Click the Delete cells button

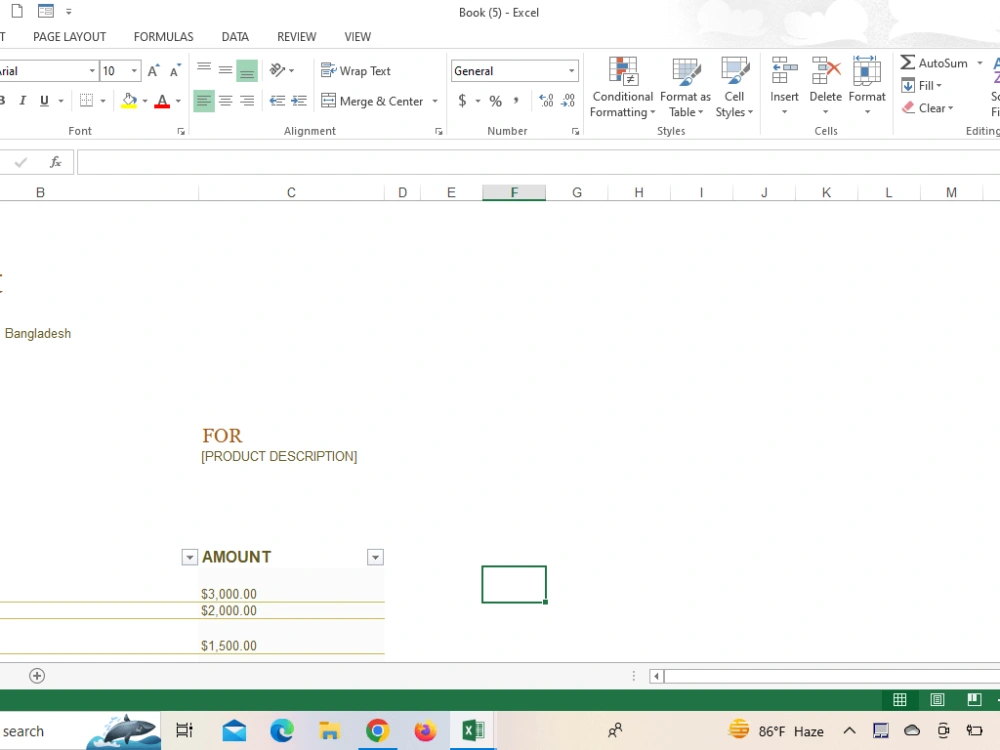pos(825,79)
